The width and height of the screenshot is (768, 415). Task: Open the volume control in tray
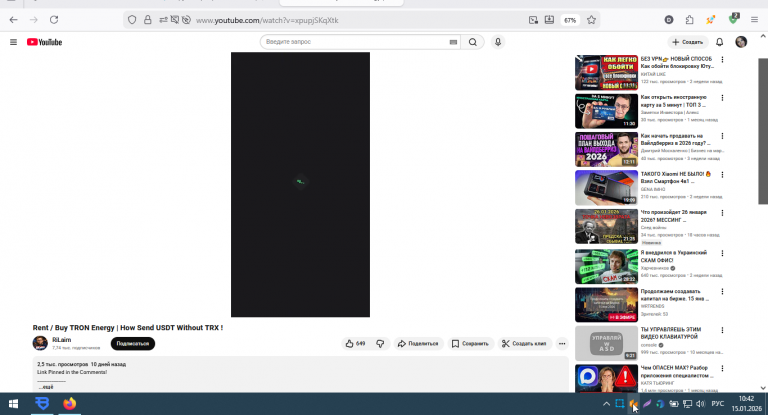[x=700, y=404]
